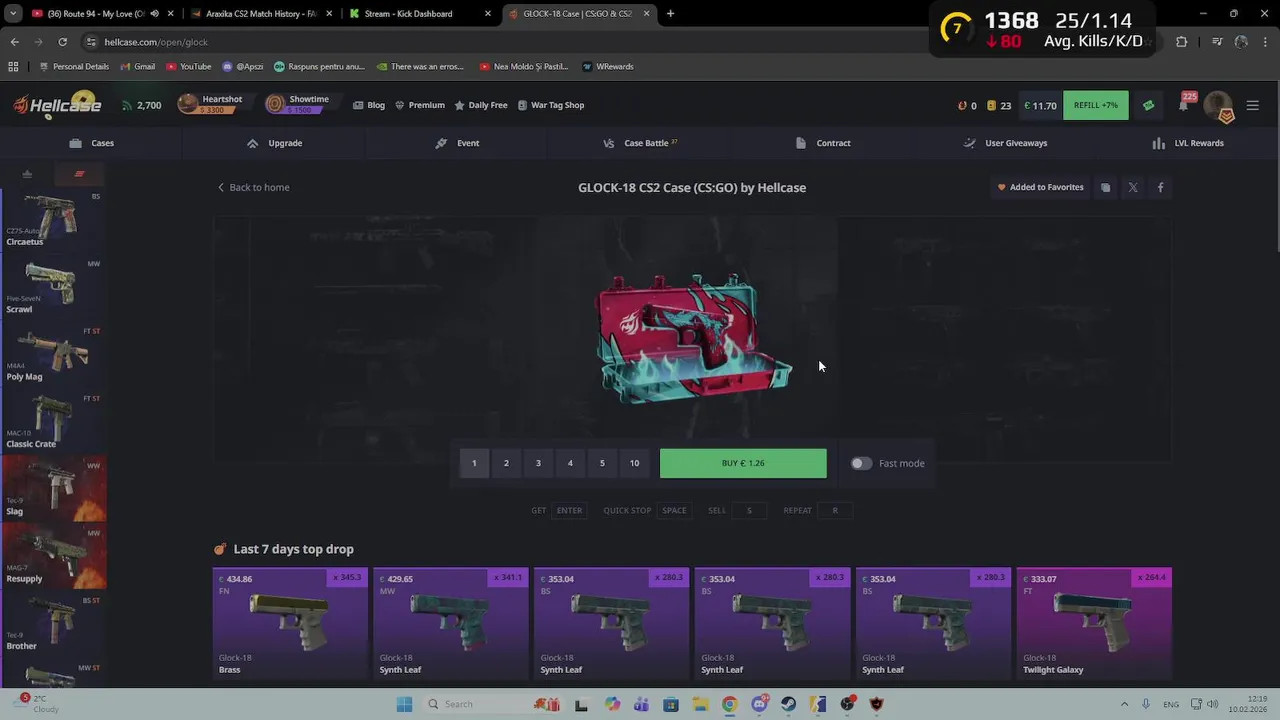Toggle Added to Favorites heart button

1040,187
